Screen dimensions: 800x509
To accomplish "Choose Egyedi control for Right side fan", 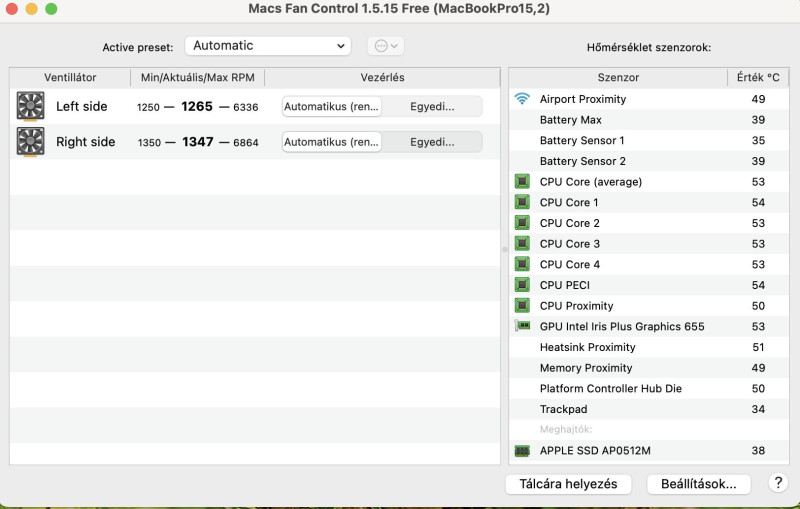I will [x=432, y=142].
